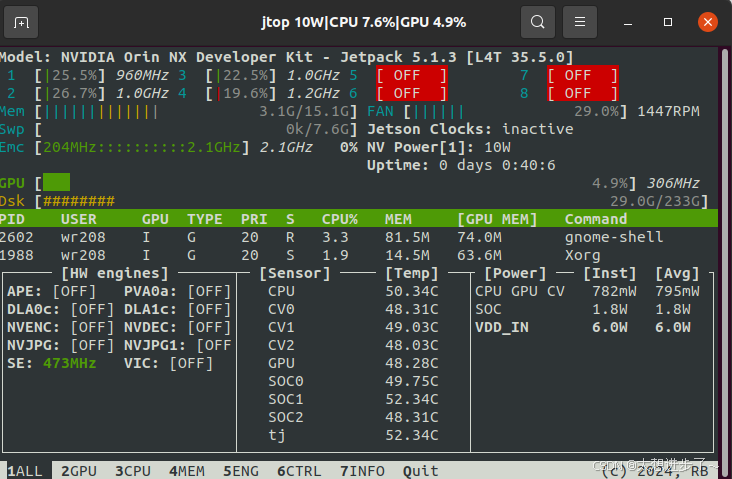This screenshot has height=479, width=732.
Task: Click the VDD_IN power row
Action: pyautogui.click(x=583, y=327)
